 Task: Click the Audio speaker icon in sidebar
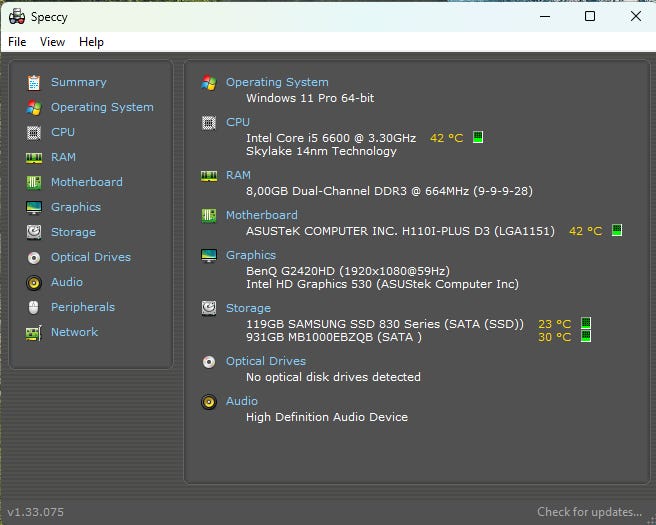(x=34, y=282)
